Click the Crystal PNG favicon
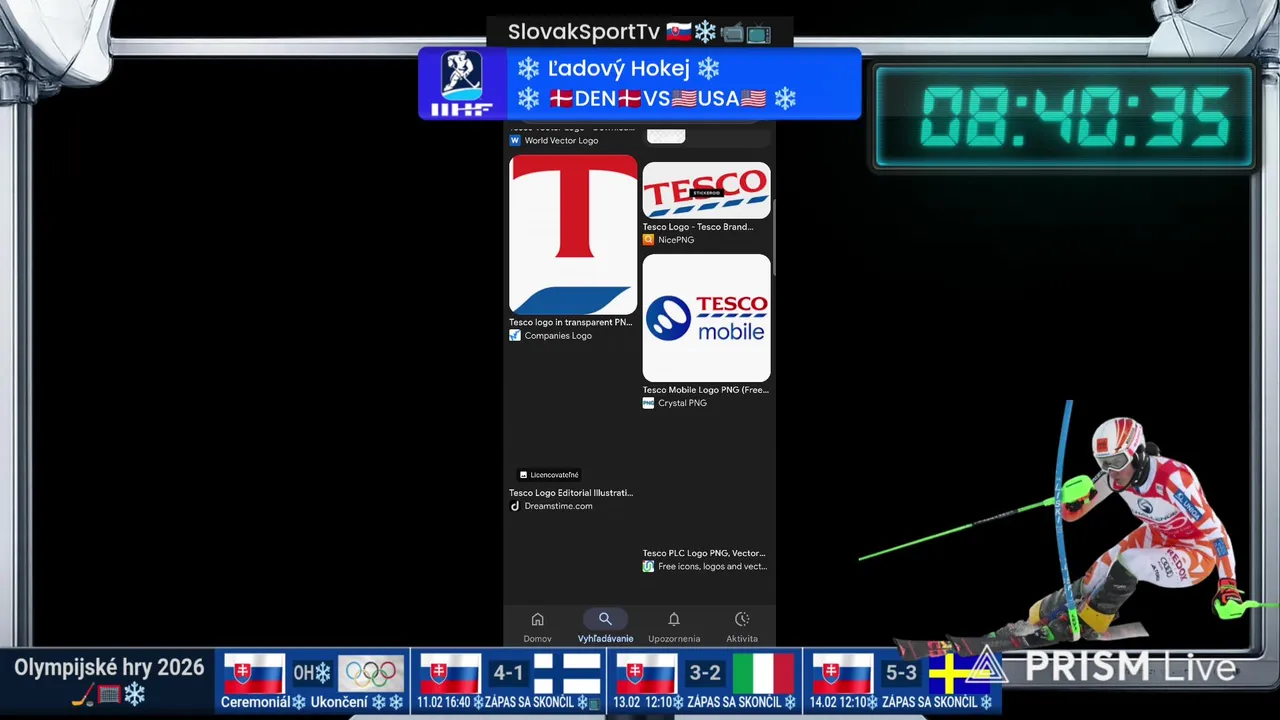This screenshot has height=720, width=1280. (x=648, y=403)
